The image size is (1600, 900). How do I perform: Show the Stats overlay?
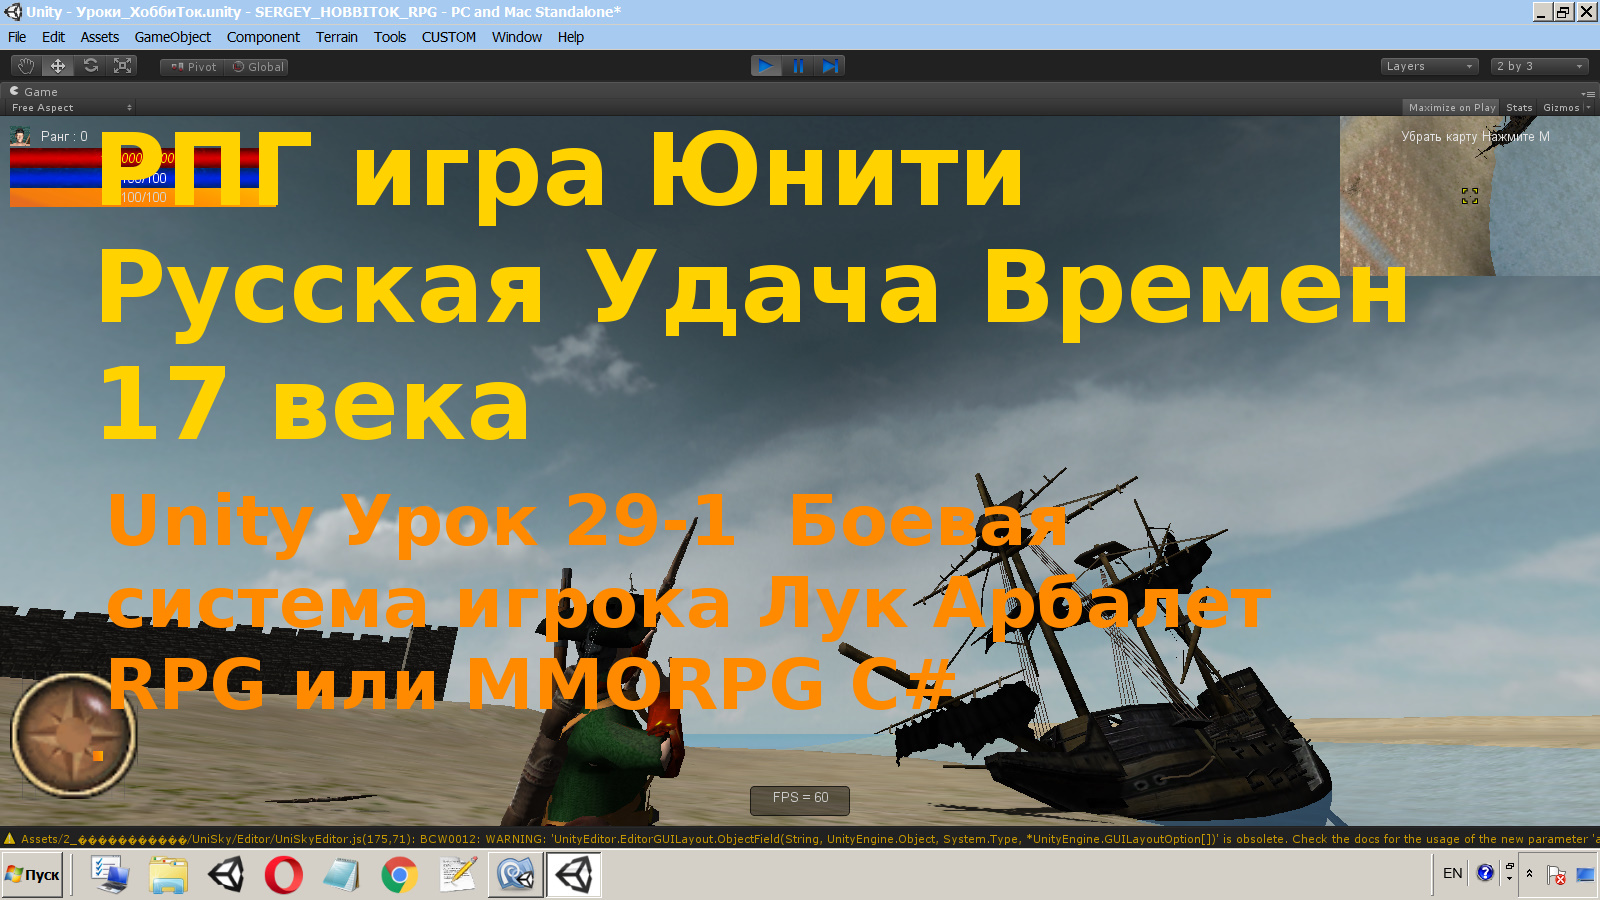click(1518, 107)
